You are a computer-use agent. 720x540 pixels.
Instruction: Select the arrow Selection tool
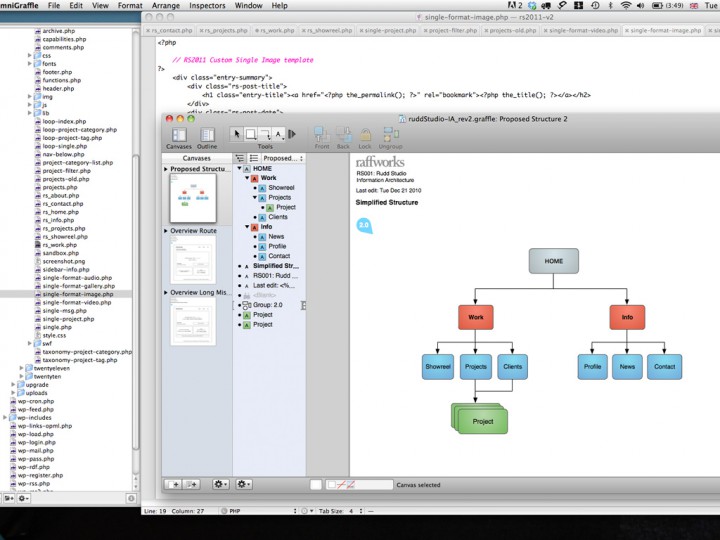pos(237,134)
